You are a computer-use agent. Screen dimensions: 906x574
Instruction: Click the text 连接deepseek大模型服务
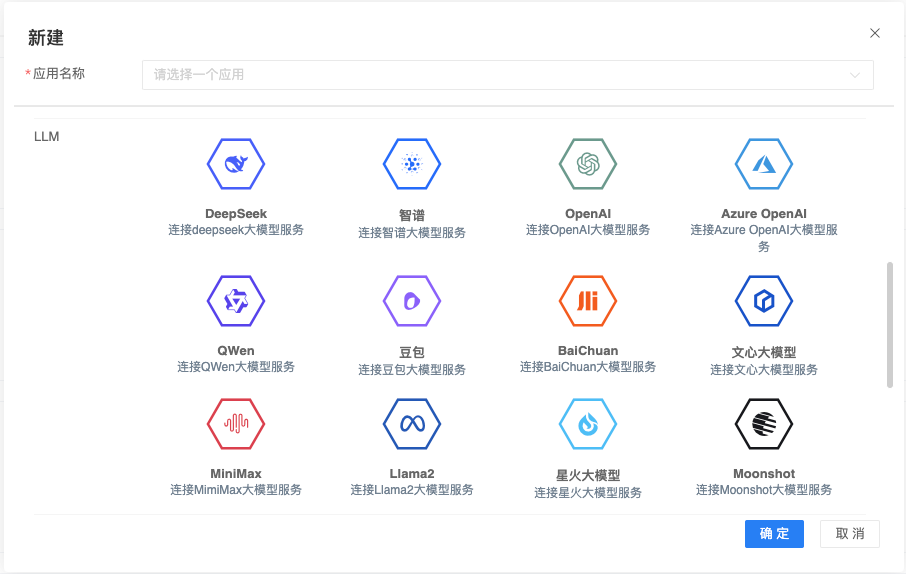[x=236, y=230]
